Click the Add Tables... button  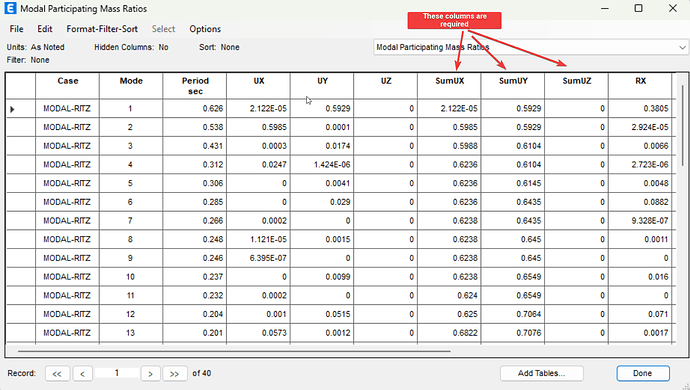coord(541,373)
